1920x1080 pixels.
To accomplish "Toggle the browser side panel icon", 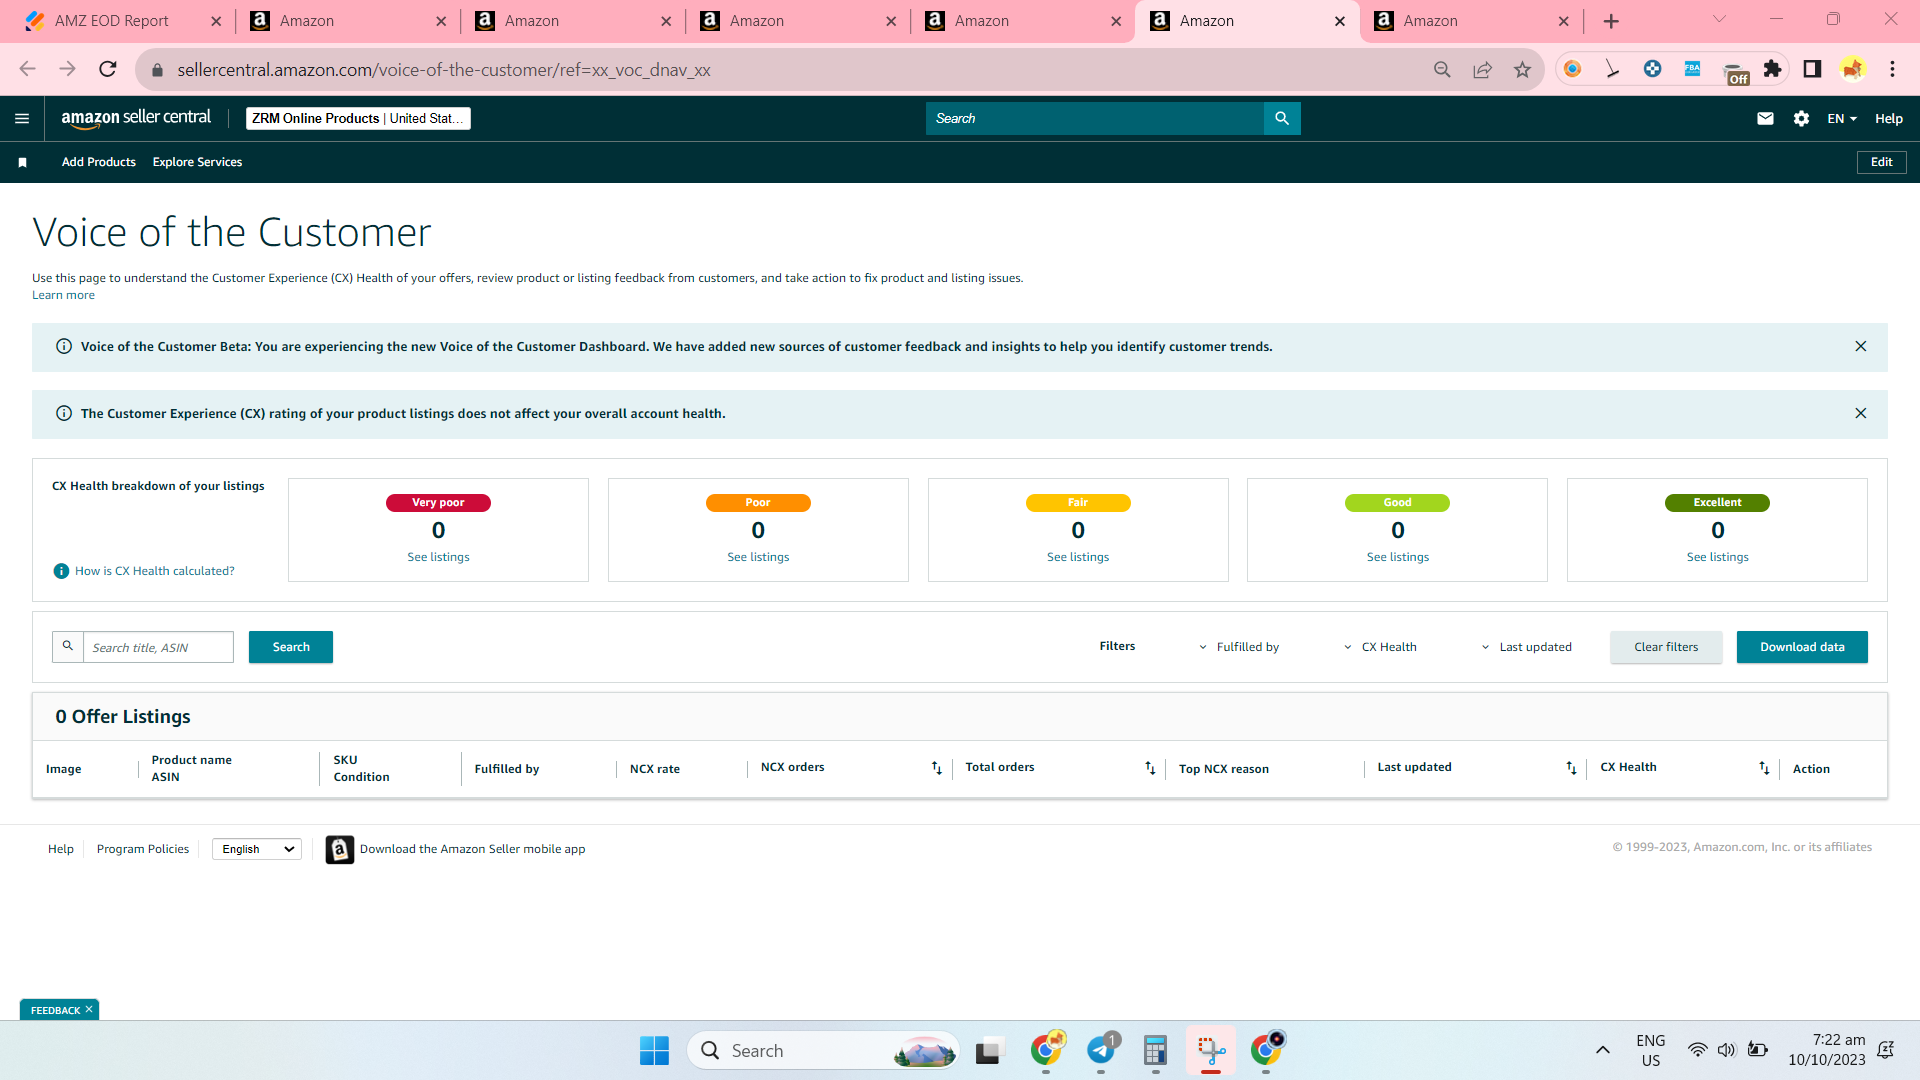I will click(1812, 69).
